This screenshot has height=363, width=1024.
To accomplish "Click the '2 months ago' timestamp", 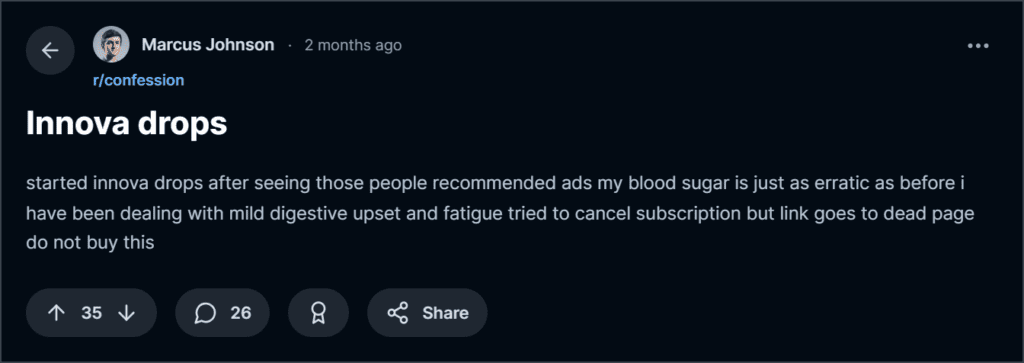I will tap(353, 45).
